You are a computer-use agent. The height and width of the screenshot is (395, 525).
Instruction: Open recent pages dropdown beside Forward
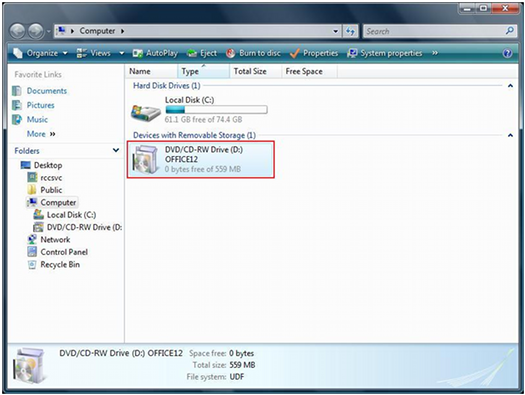coord(49,31)
